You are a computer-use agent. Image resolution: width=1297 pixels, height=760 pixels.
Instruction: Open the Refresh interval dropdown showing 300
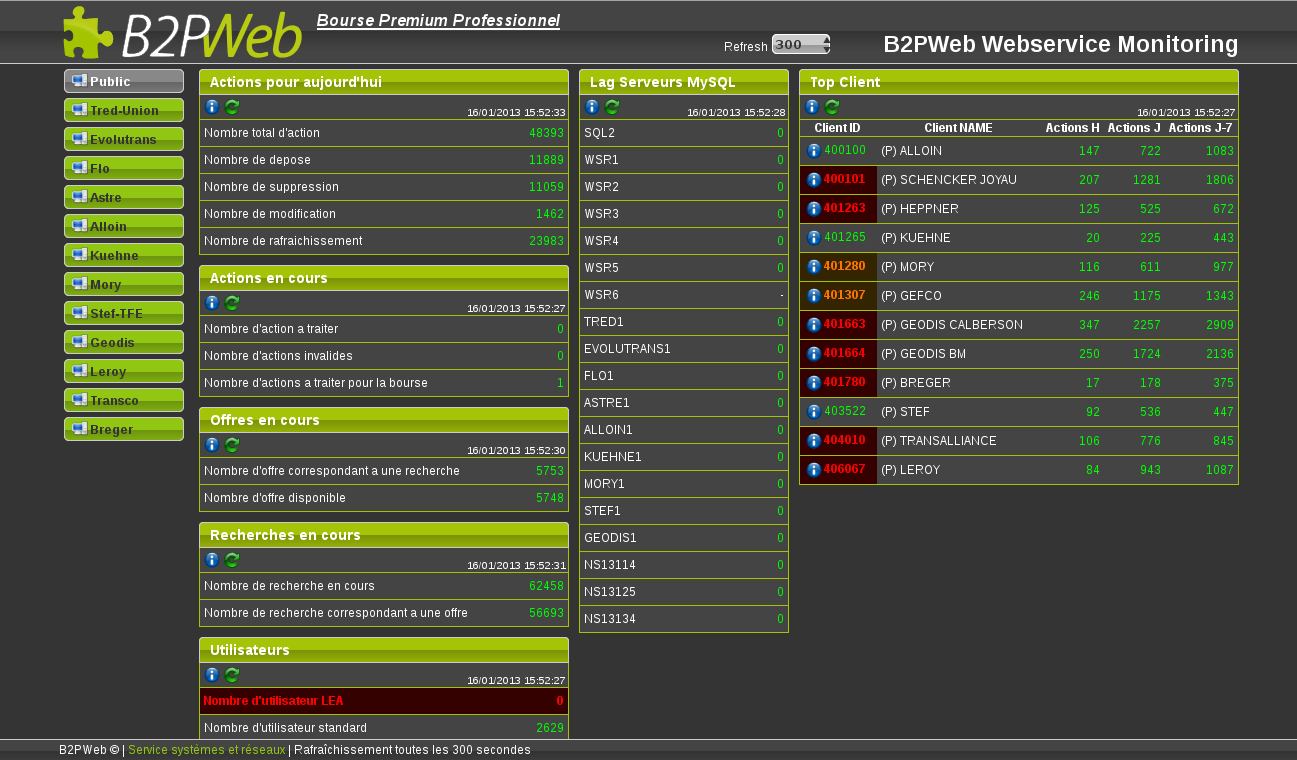coord(801,44)
